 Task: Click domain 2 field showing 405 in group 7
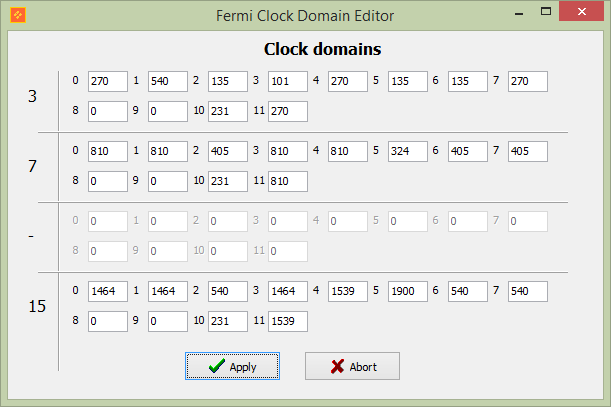click(x=228, y=151)
